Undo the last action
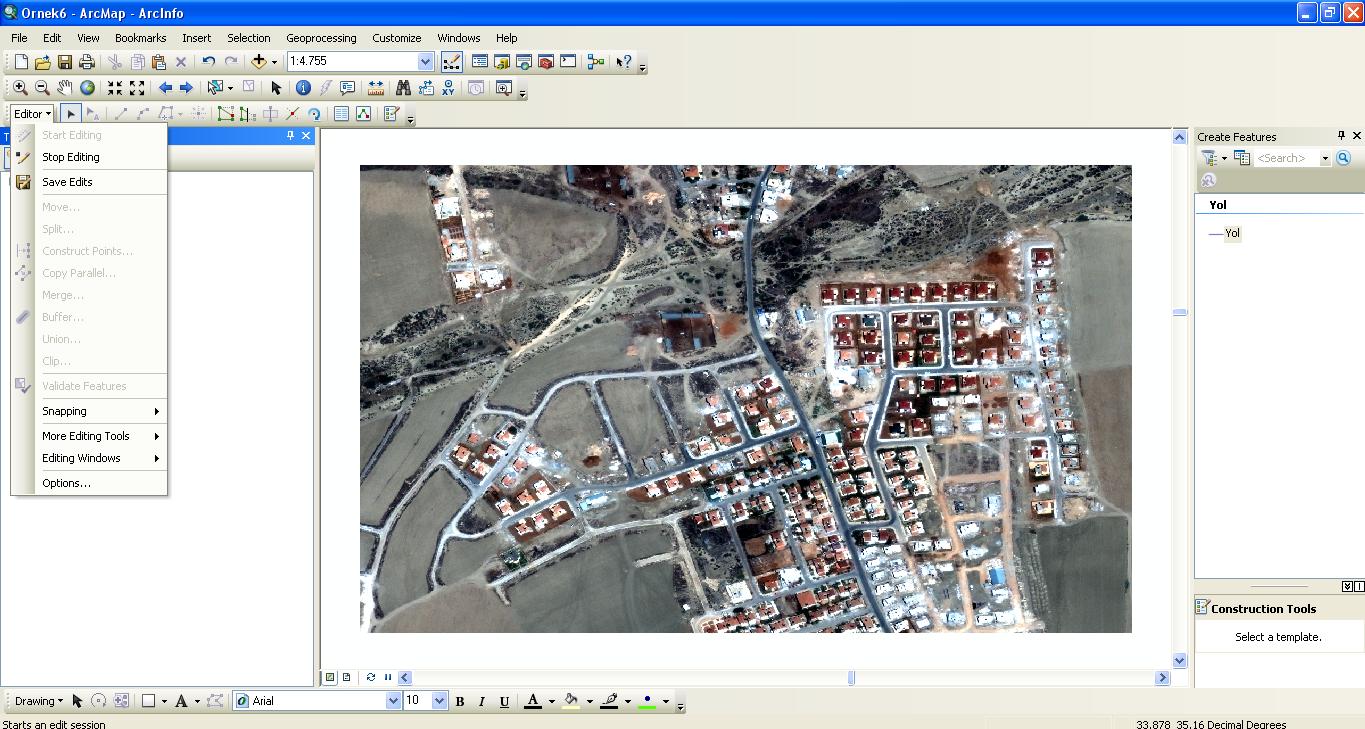This screenshot has width=1365, height=729. tap(209, 62)
